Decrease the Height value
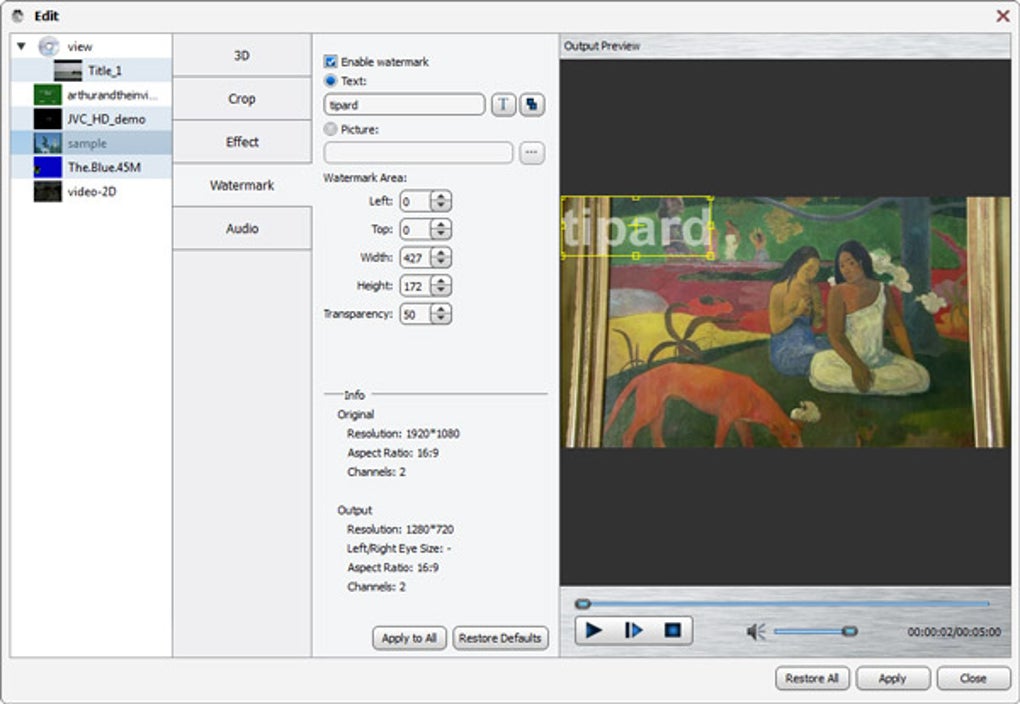 441,290
